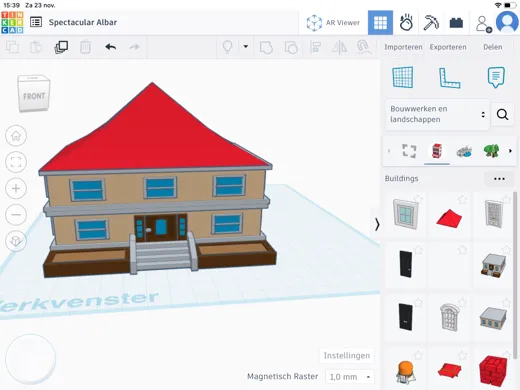This screenshot has height=390, width=520.
Task: Select the Ruler tool
Action: [449, 78]
